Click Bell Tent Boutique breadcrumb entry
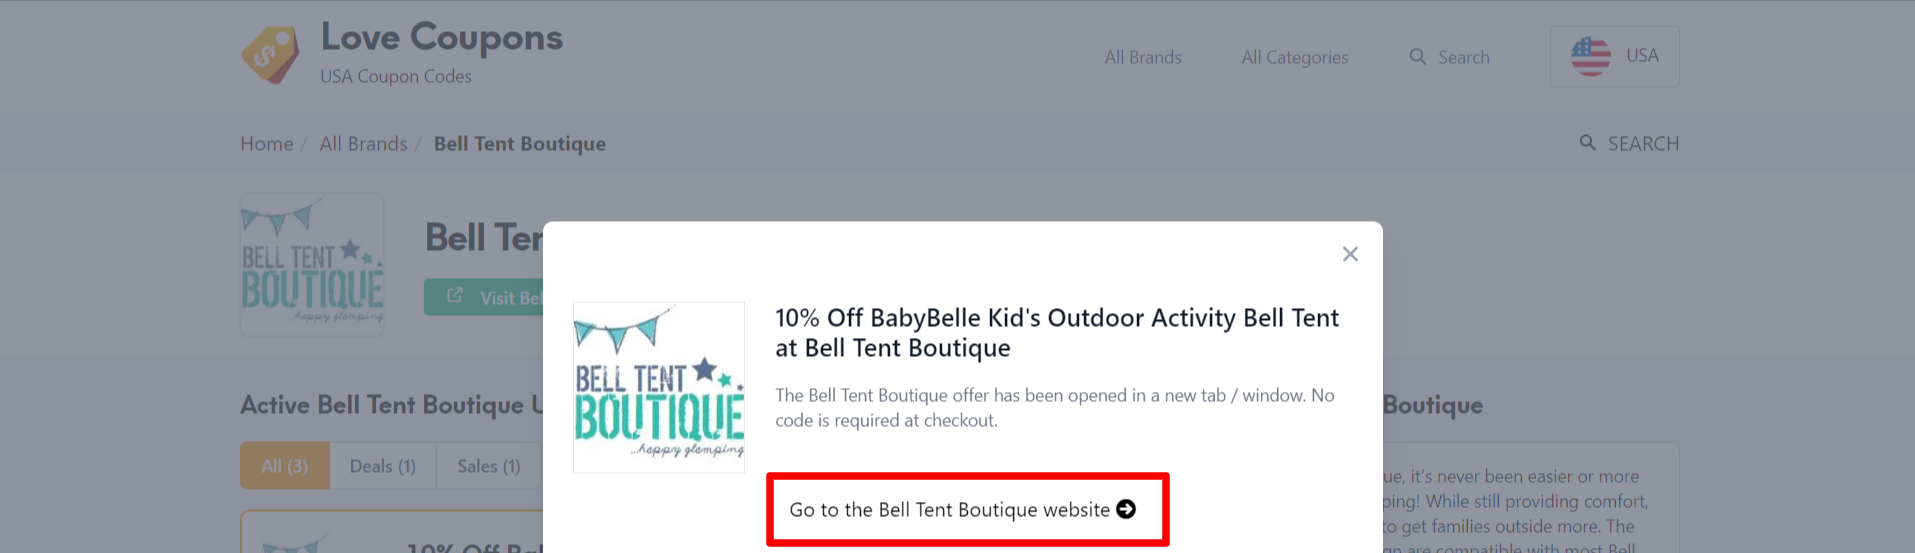This screenshot has width=1915, height=553. pyautogui.click(x=520, y=143)
